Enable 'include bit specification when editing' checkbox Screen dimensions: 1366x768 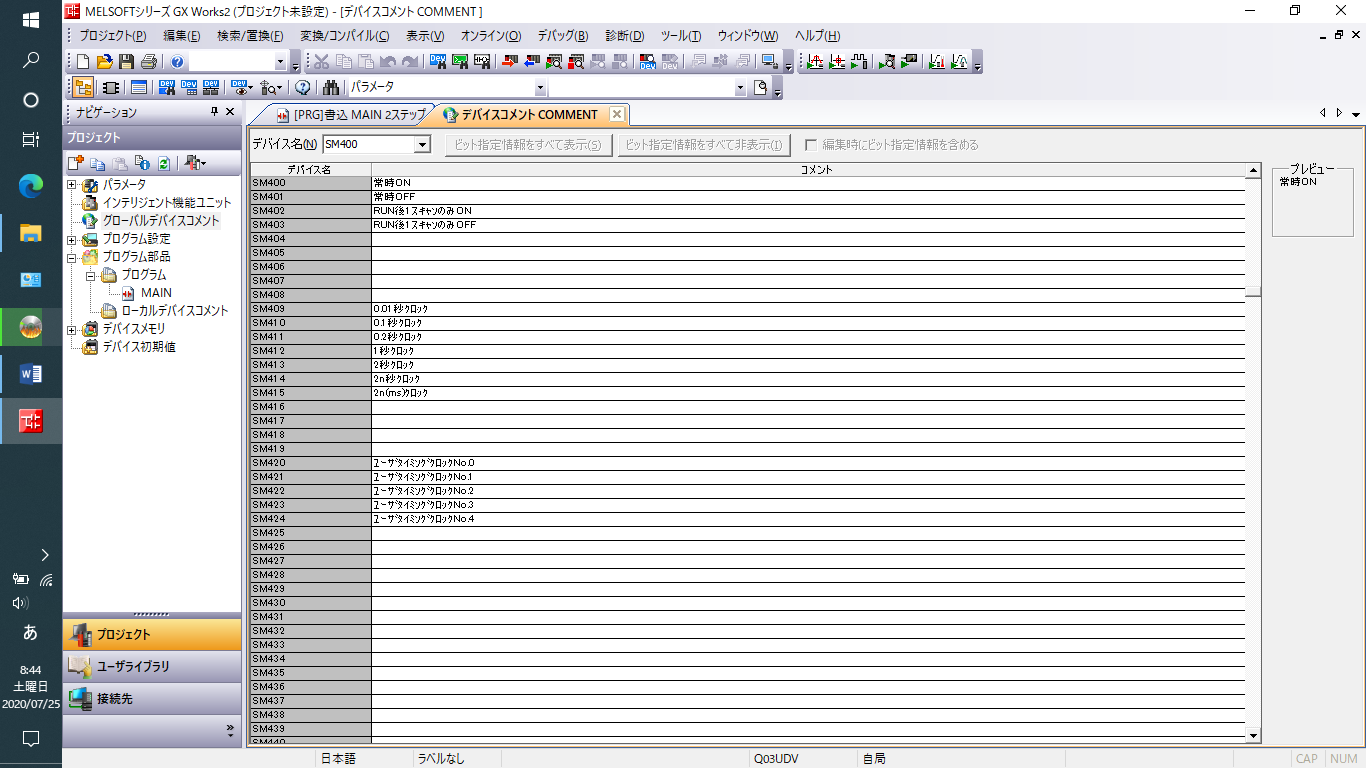(812, 145)
